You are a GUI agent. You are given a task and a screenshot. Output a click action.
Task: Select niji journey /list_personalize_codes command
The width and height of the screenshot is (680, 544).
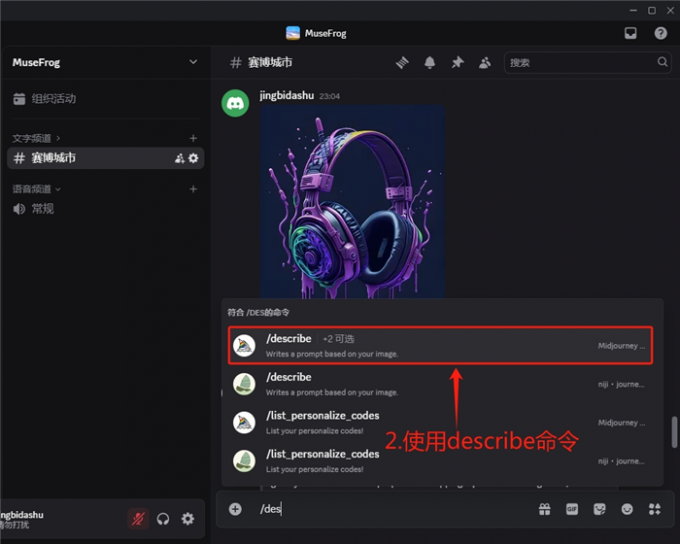tap(440, 461)
